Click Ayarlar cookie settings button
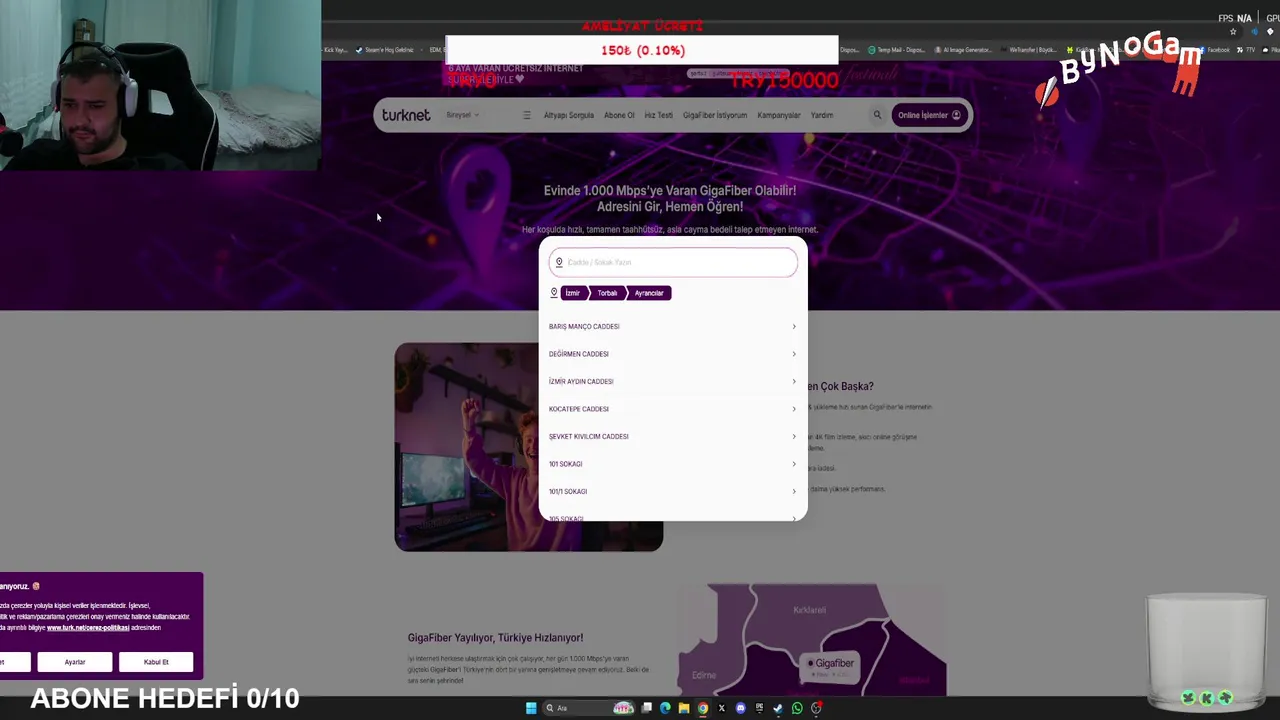 pyautogui.click(x=75, y=662)
